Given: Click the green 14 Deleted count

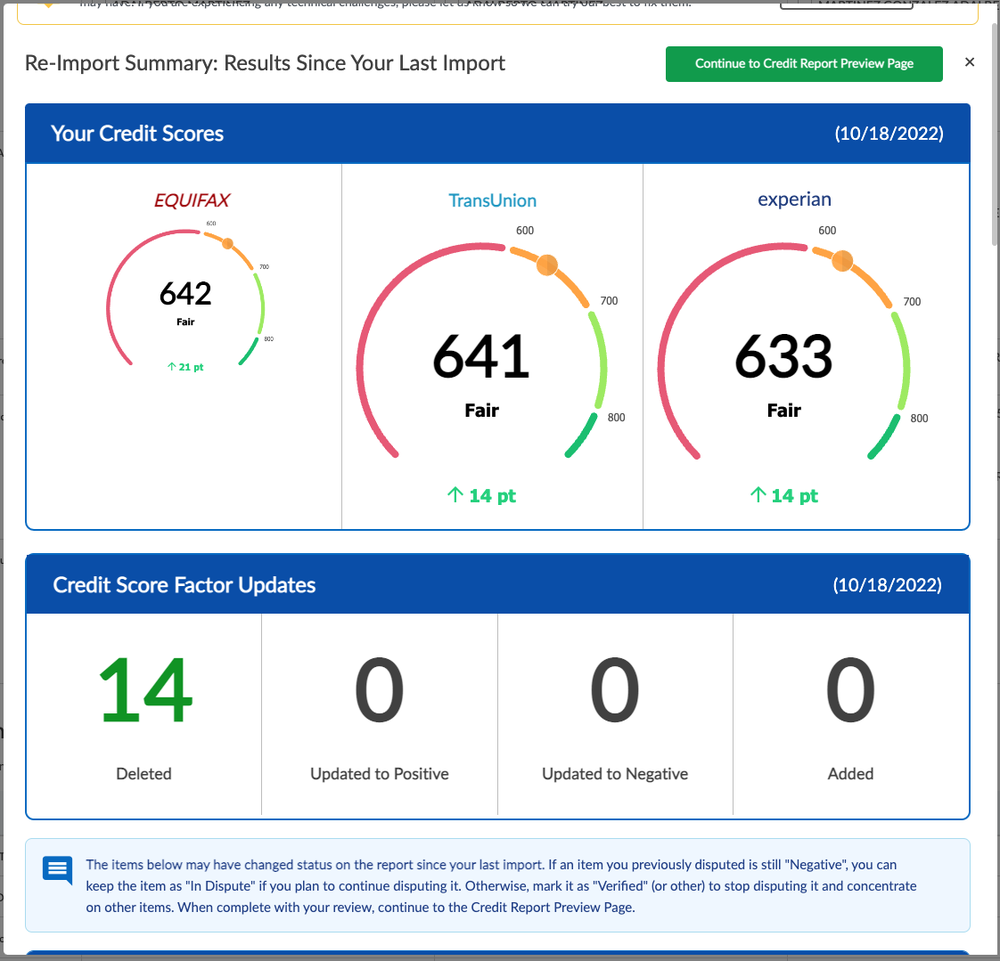Looking at the screenshot, I should pos(145,691).
